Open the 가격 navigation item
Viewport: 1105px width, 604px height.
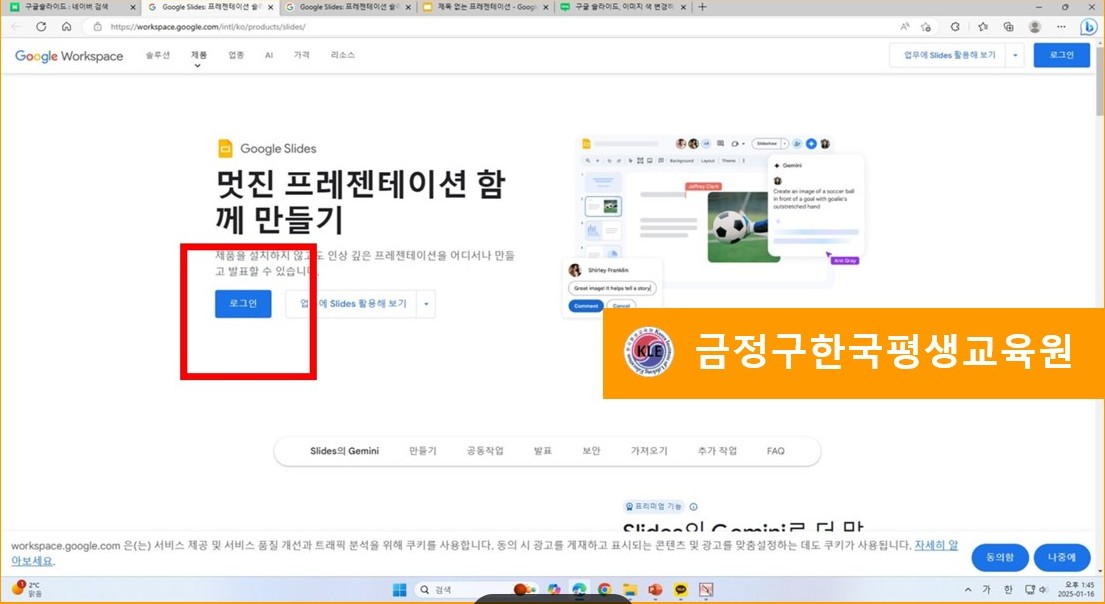pos(302,55)
